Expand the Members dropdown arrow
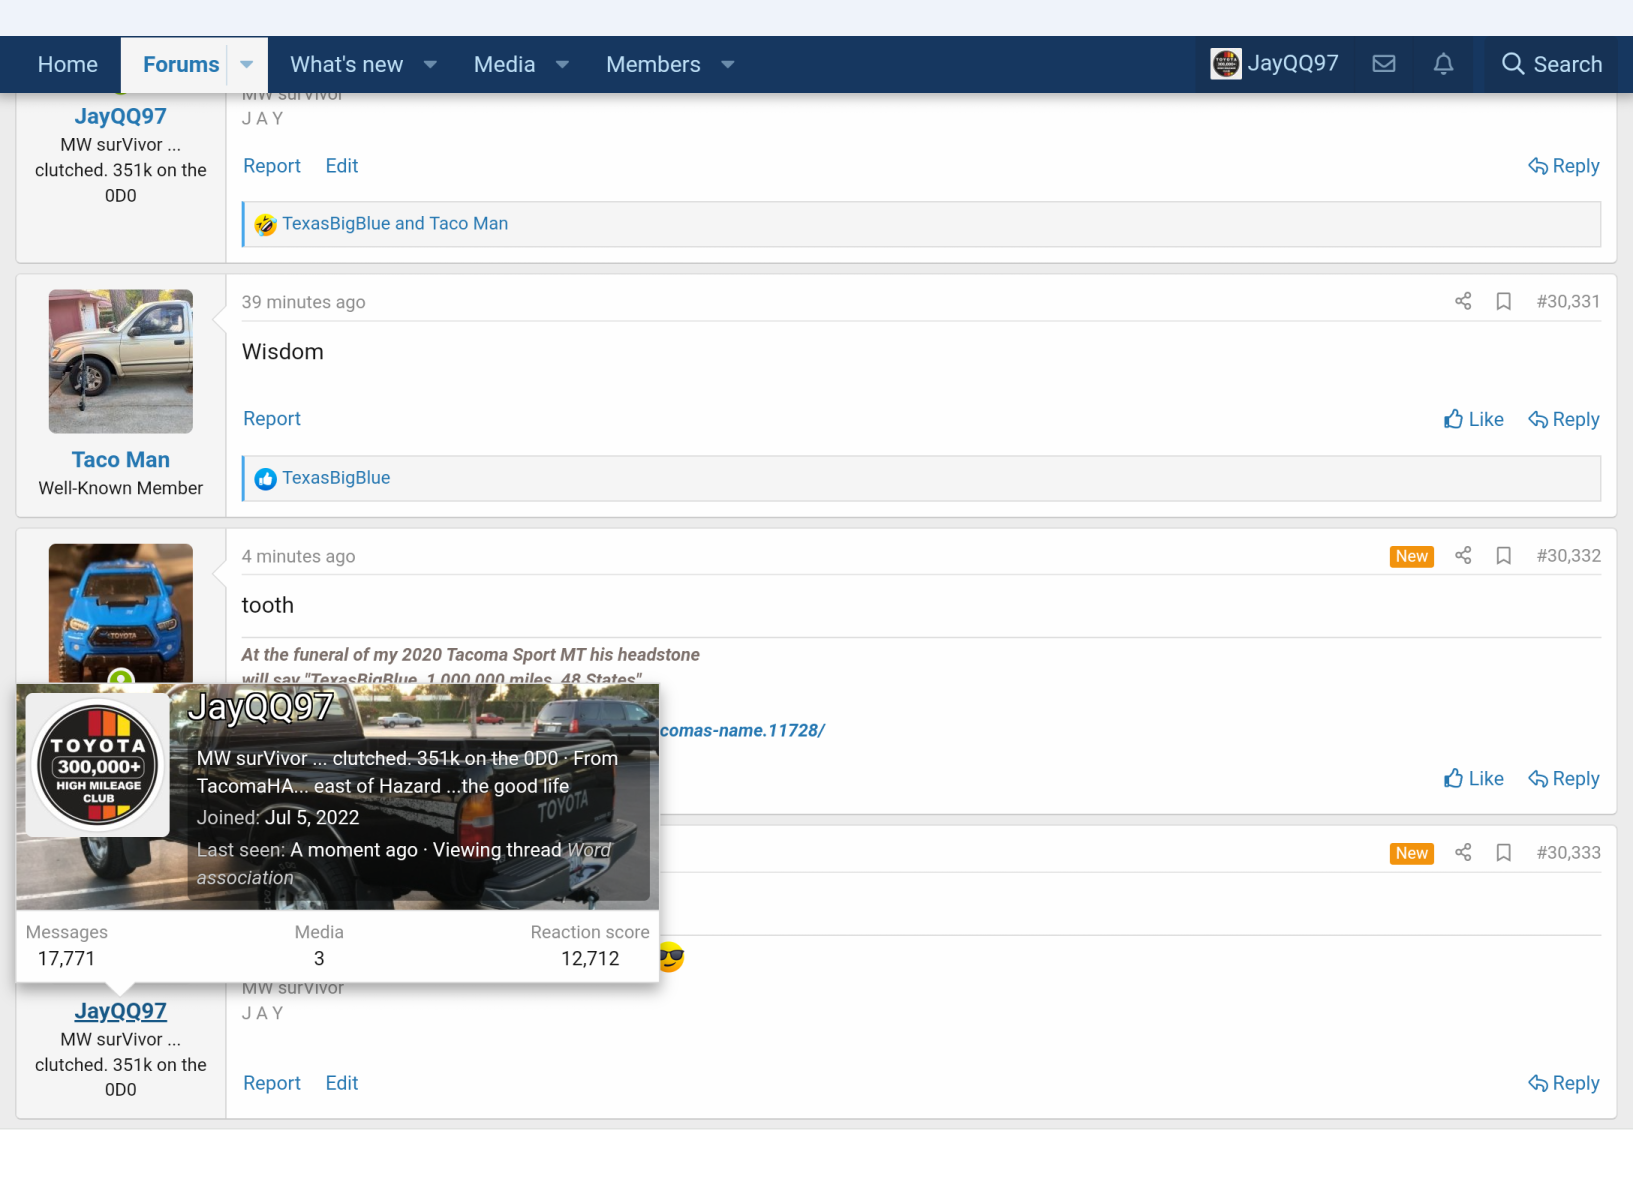Image resolution: width=1633 pixels, height=1200 pixels. click(x=728, y=65)
